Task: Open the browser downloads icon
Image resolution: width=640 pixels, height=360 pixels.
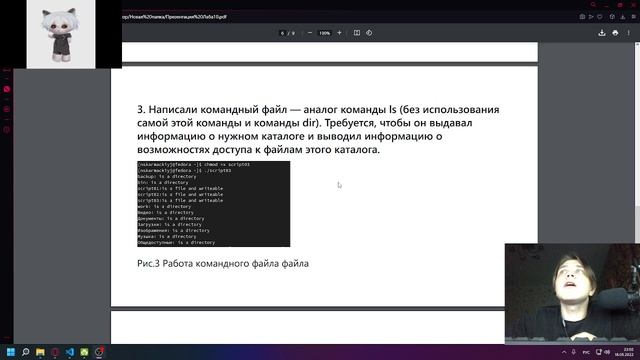Action: coord(622,17)
